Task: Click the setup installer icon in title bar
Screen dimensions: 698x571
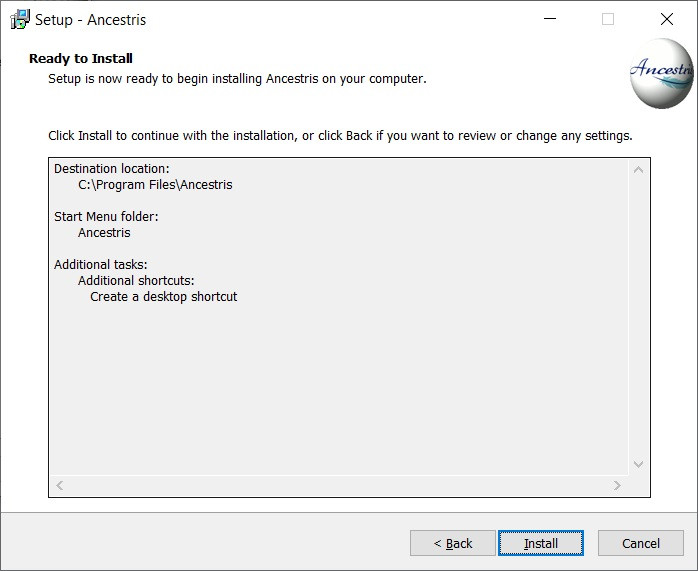Action: tap(20, 20)
